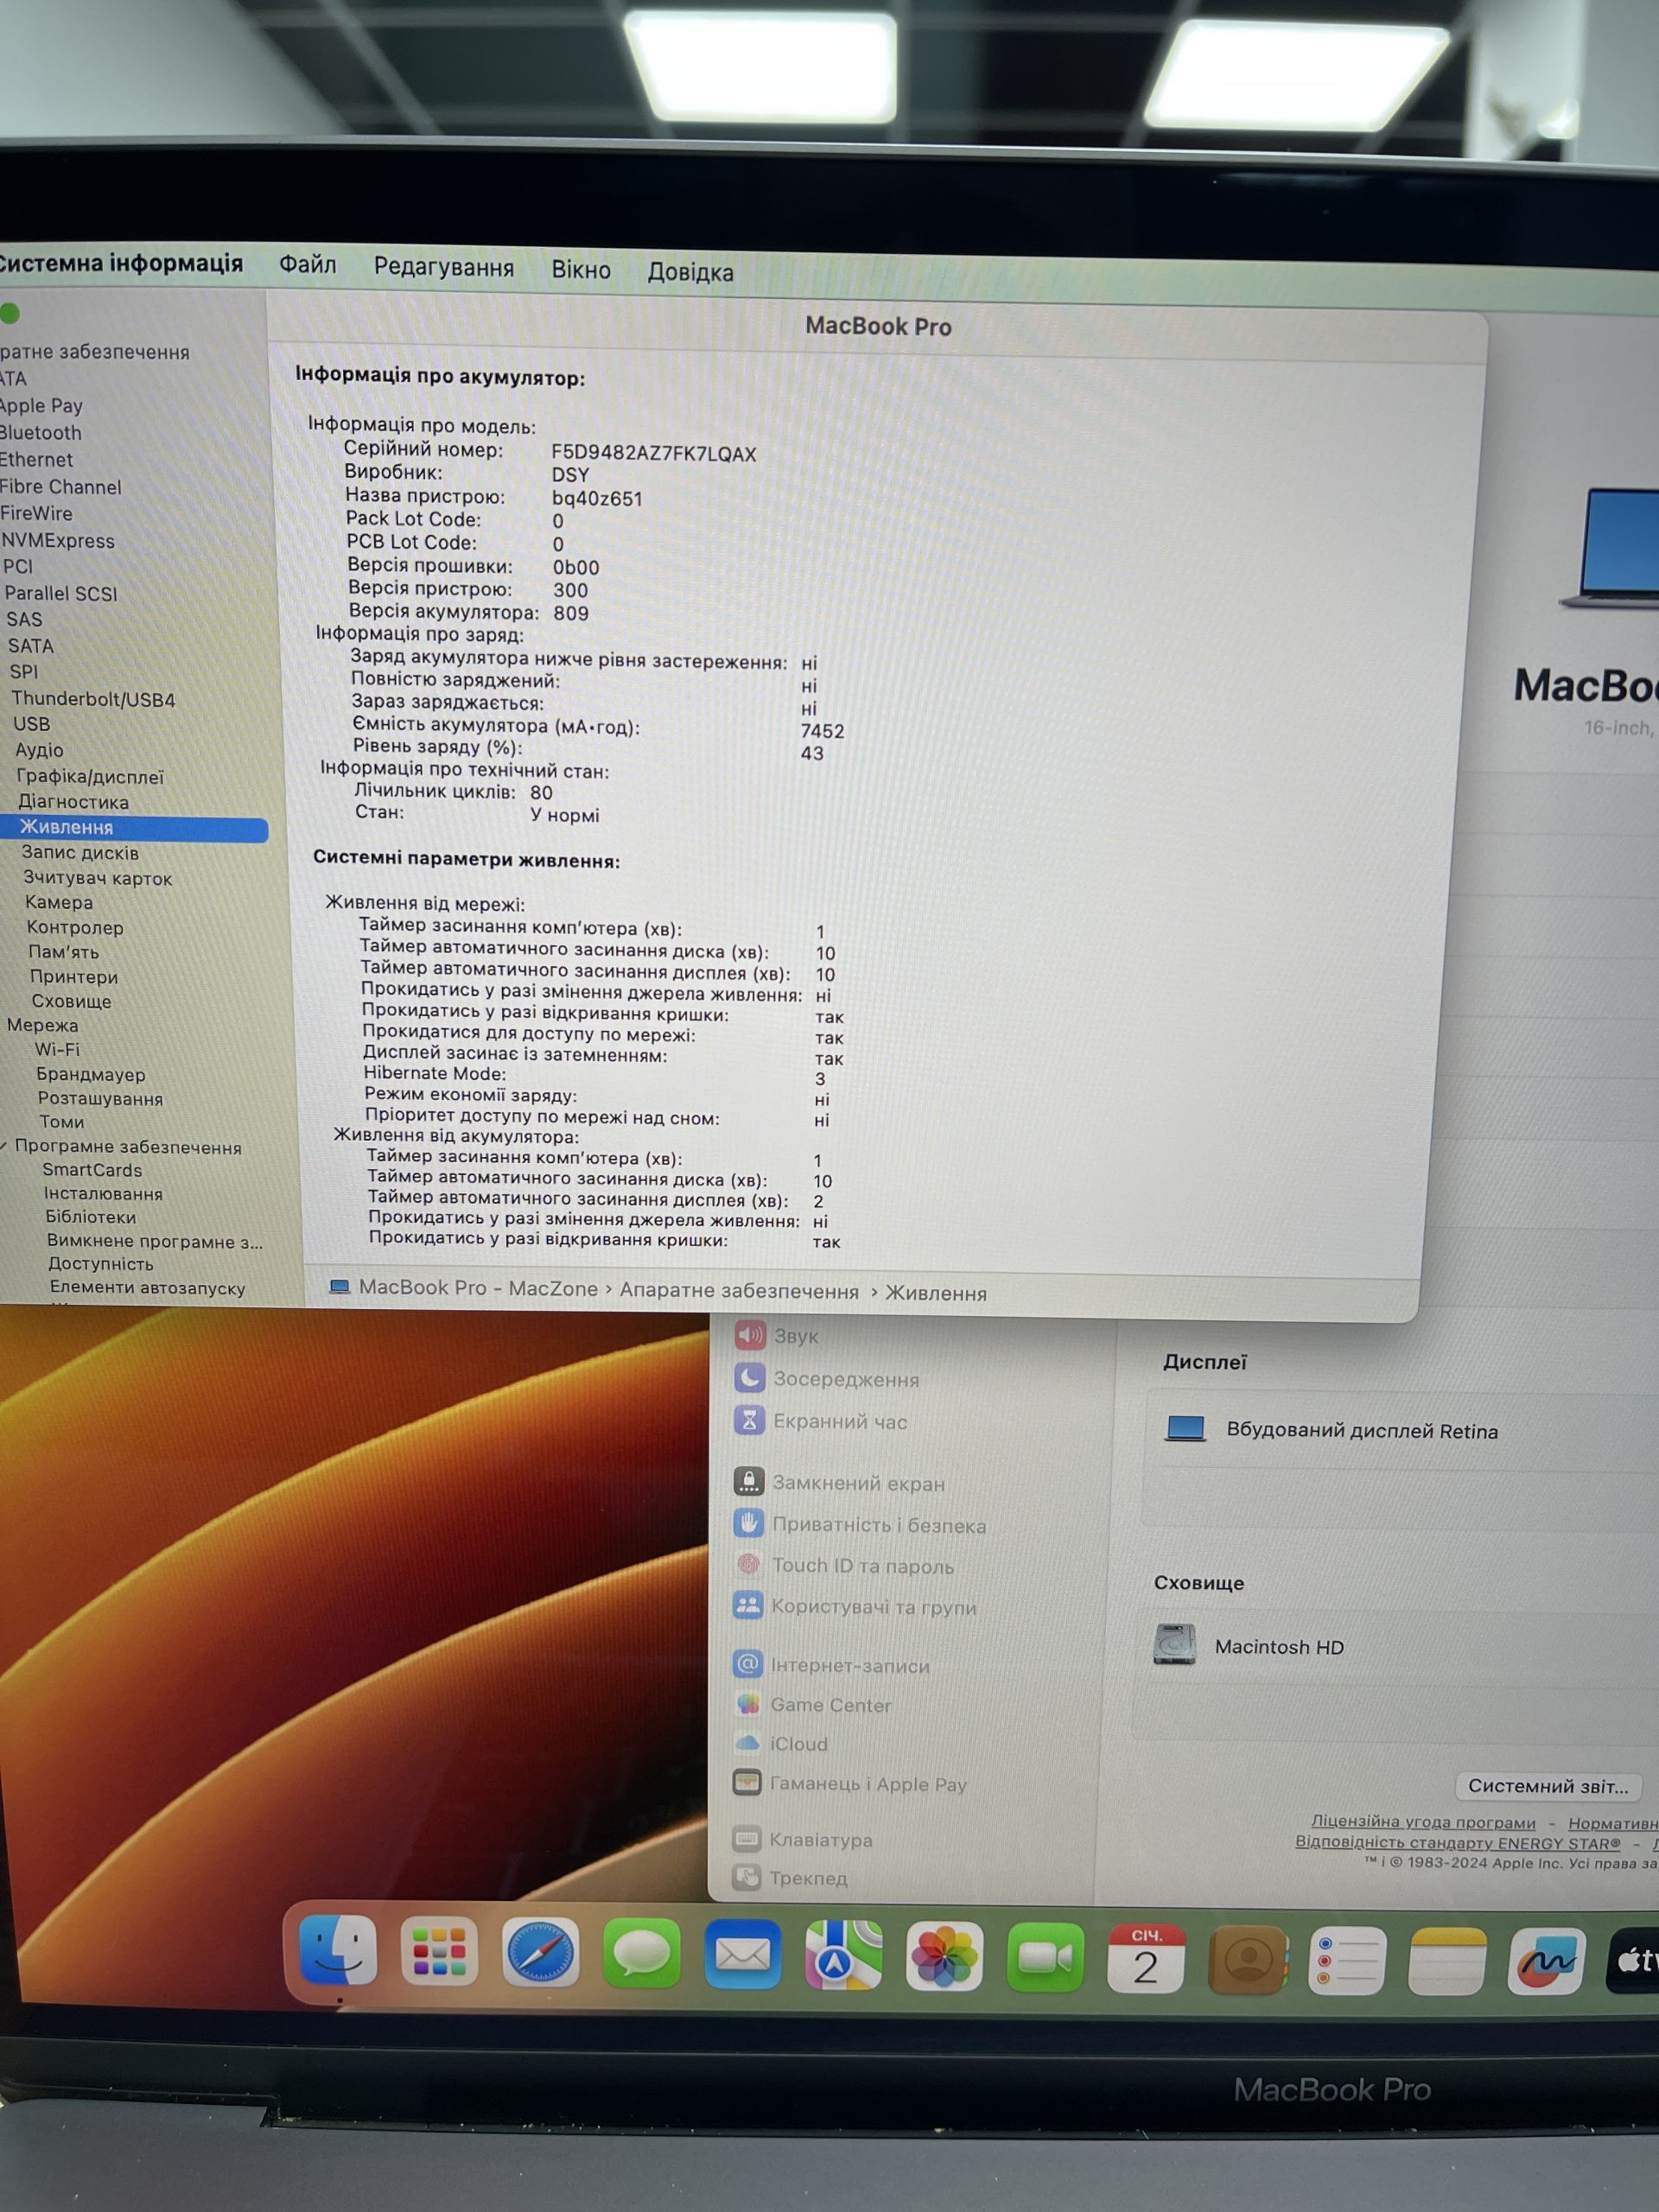Click the green window zoom button

(x=9, y=313)
